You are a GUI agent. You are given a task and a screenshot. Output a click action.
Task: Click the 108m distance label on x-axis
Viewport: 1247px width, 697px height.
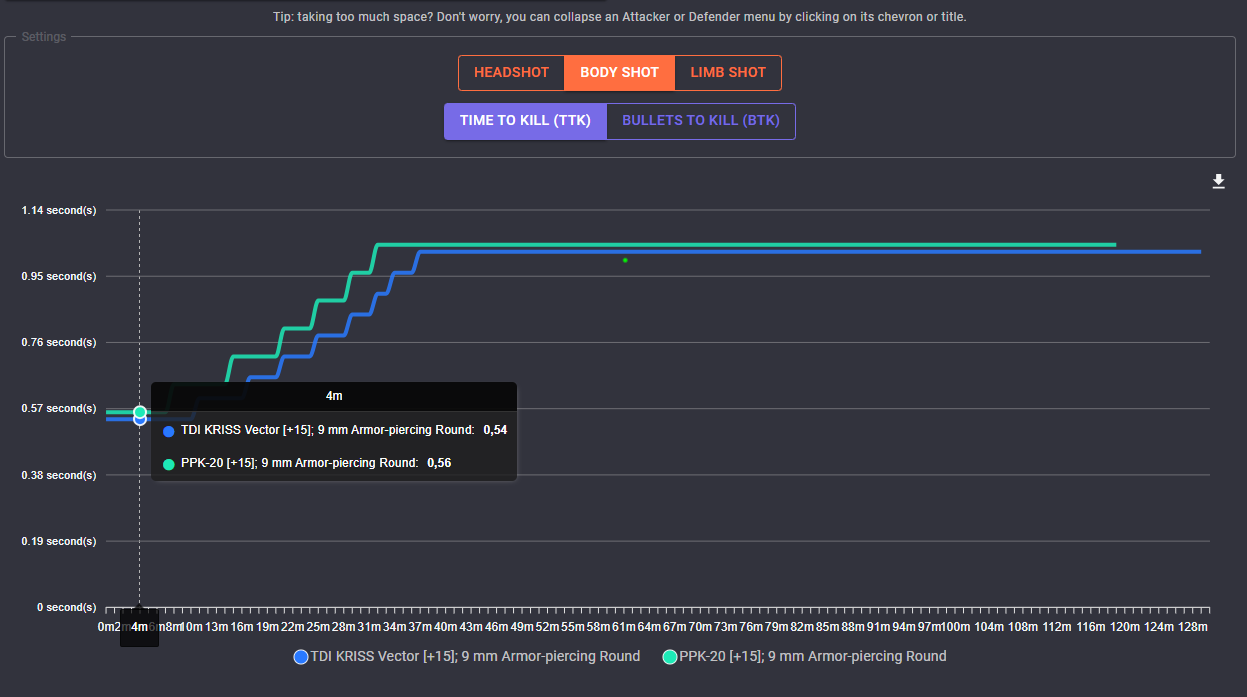[1024, 627]
